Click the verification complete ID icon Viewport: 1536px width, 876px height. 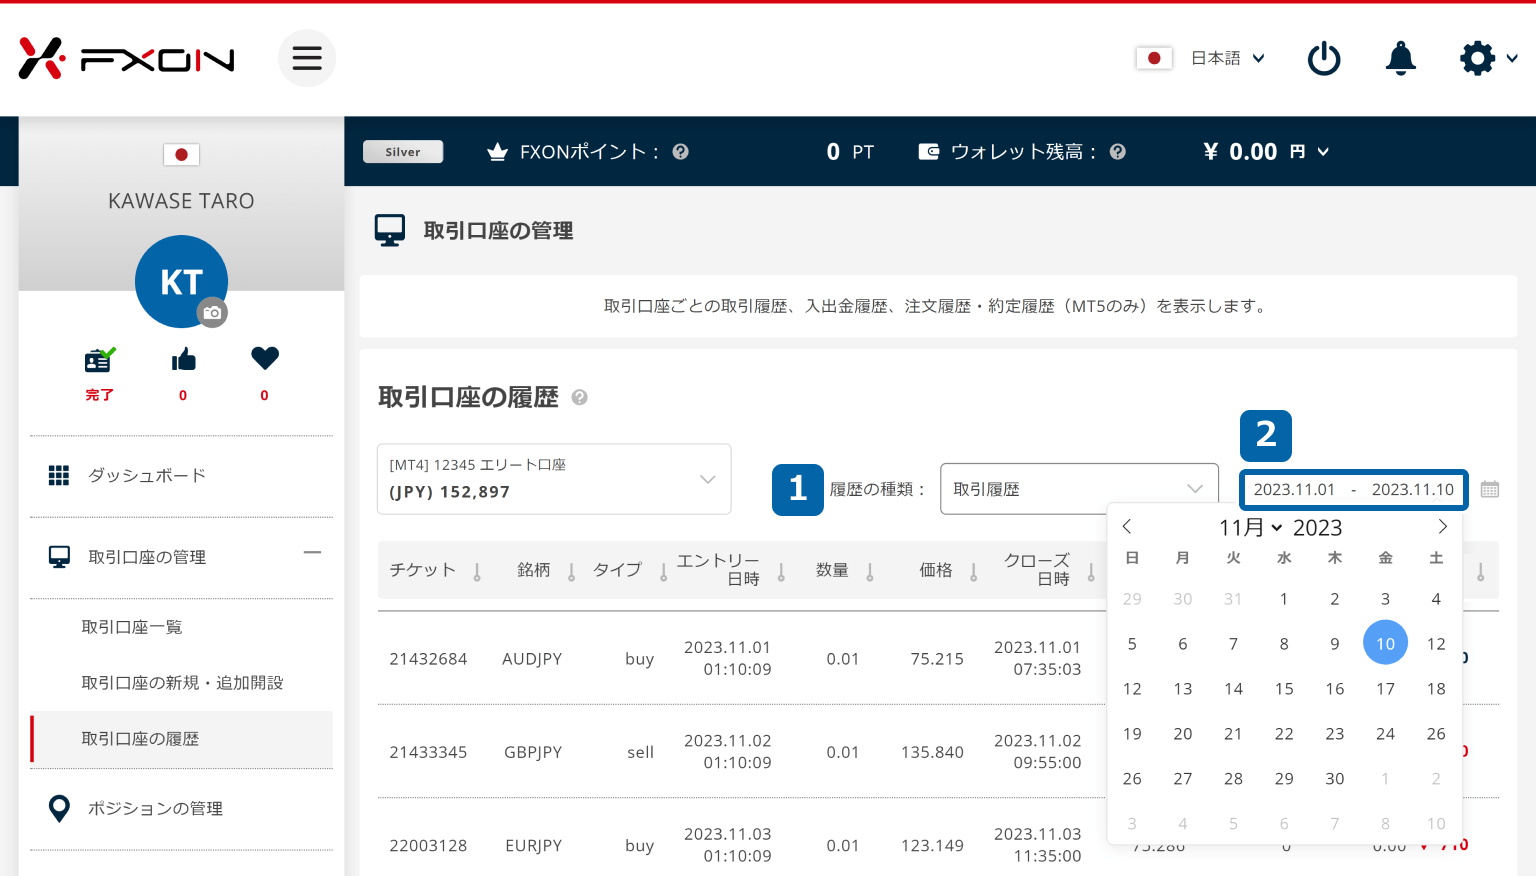click(100, 359)
